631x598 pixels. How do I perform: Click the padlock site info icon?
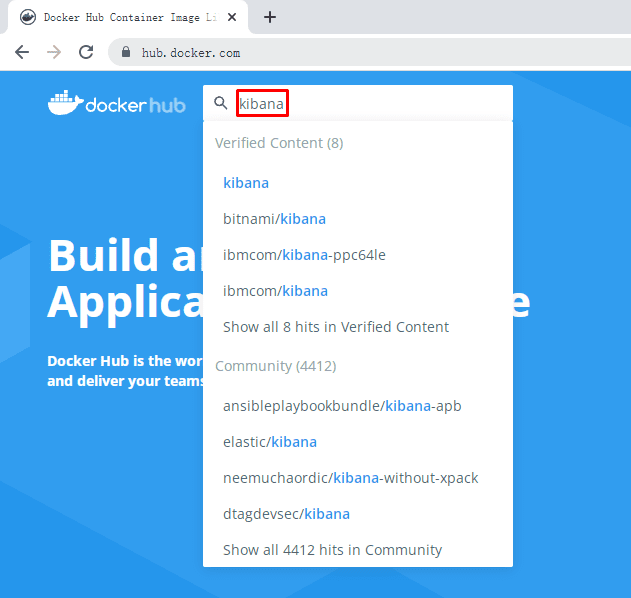126,52
